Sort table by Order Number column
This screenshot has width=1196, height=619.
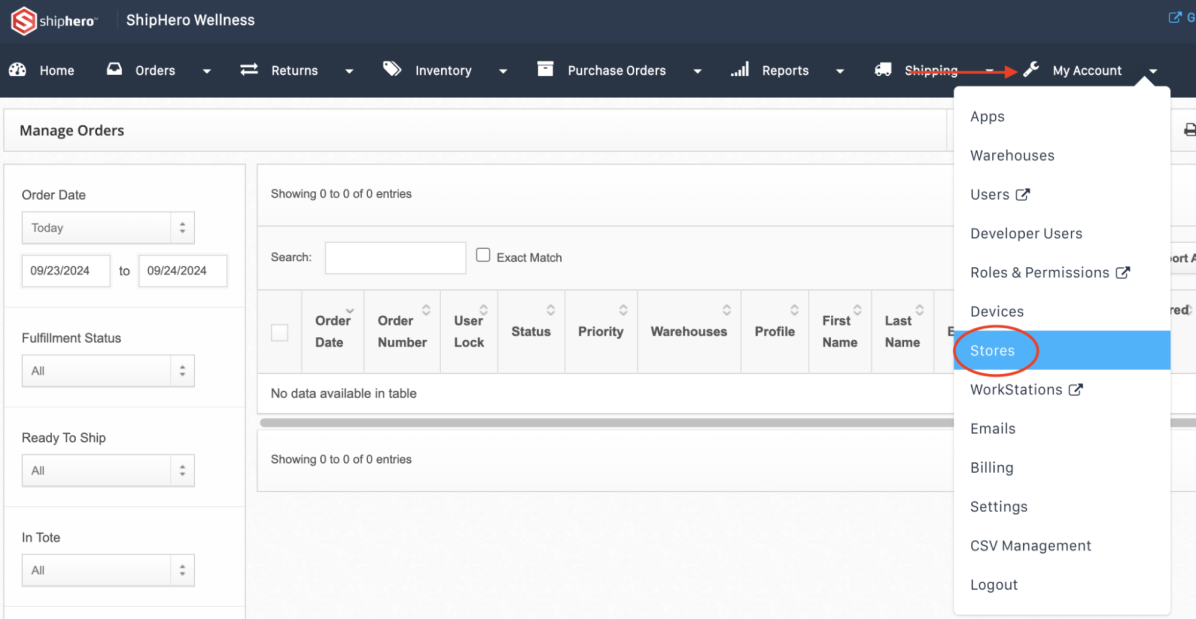402,332
